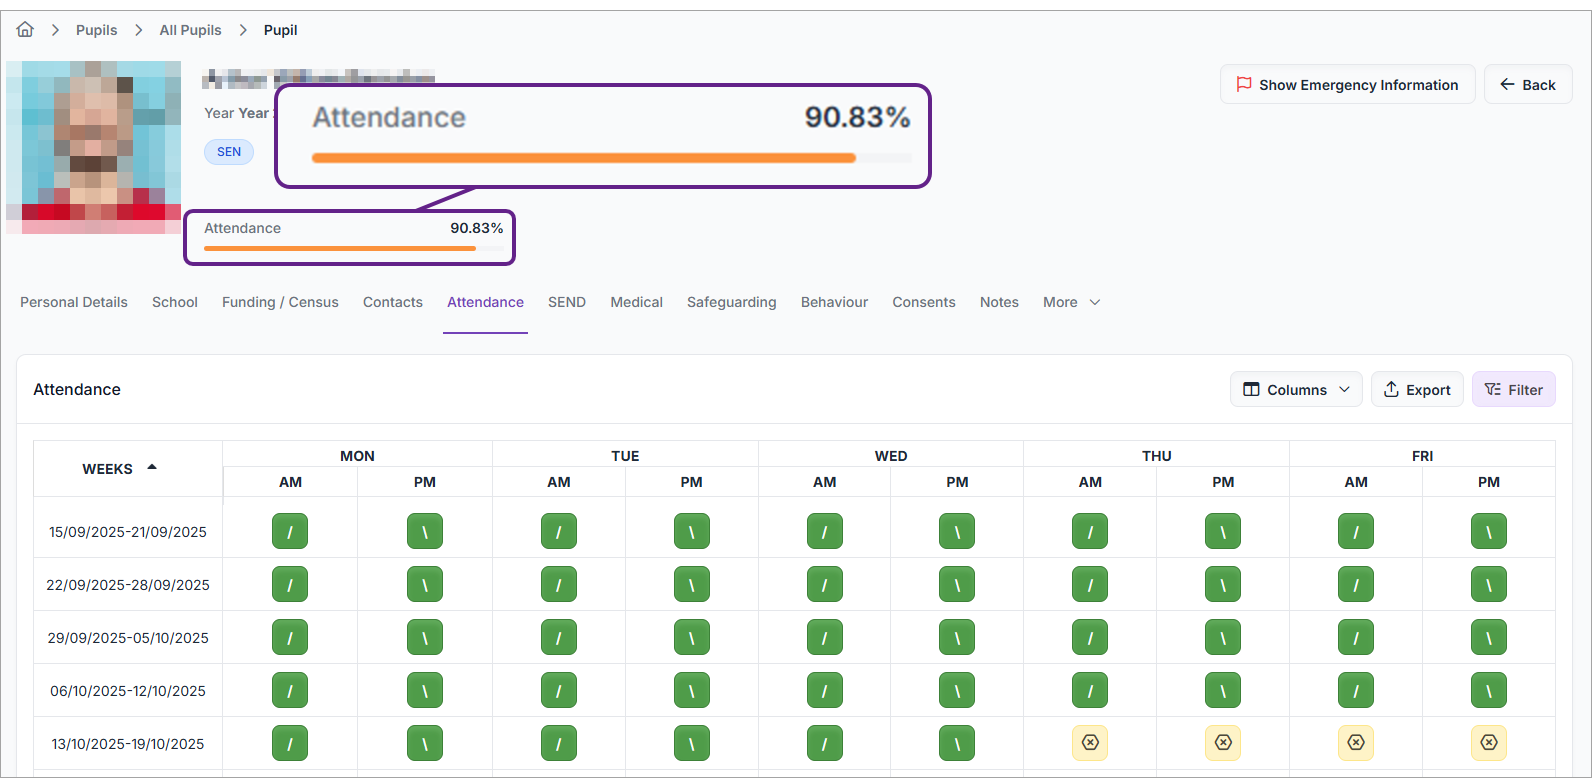Click Friday AM present mark for 06/10/2025 week
Screen dimensions: 1592x778
coord(1355,691)
